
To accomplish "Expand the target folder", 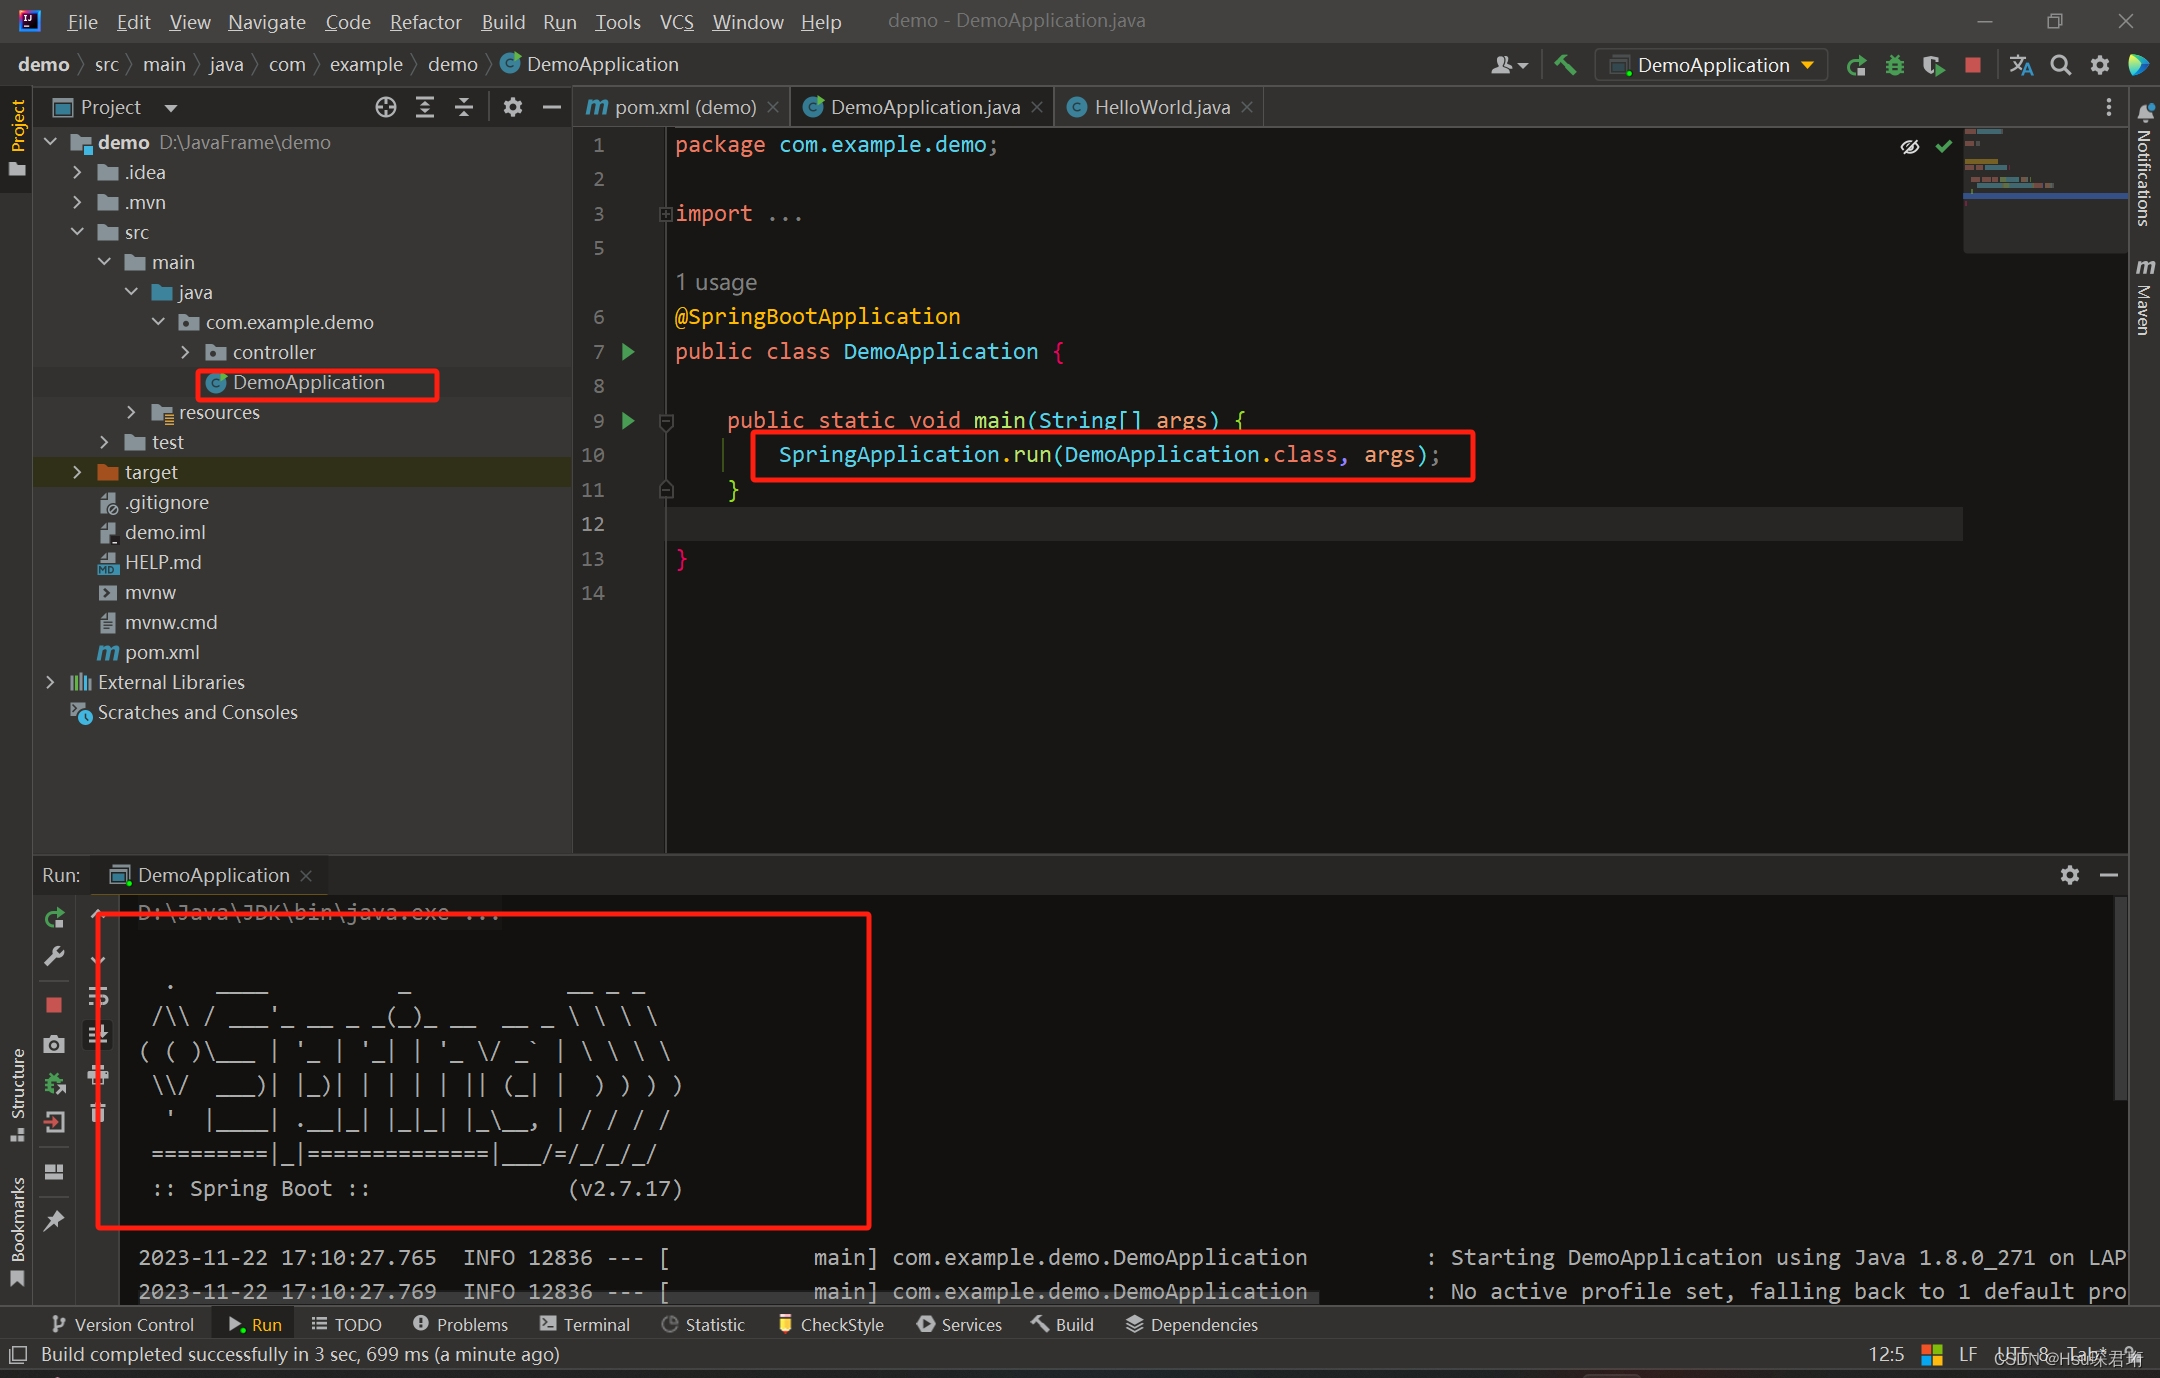I will click(x=77, y=472).
